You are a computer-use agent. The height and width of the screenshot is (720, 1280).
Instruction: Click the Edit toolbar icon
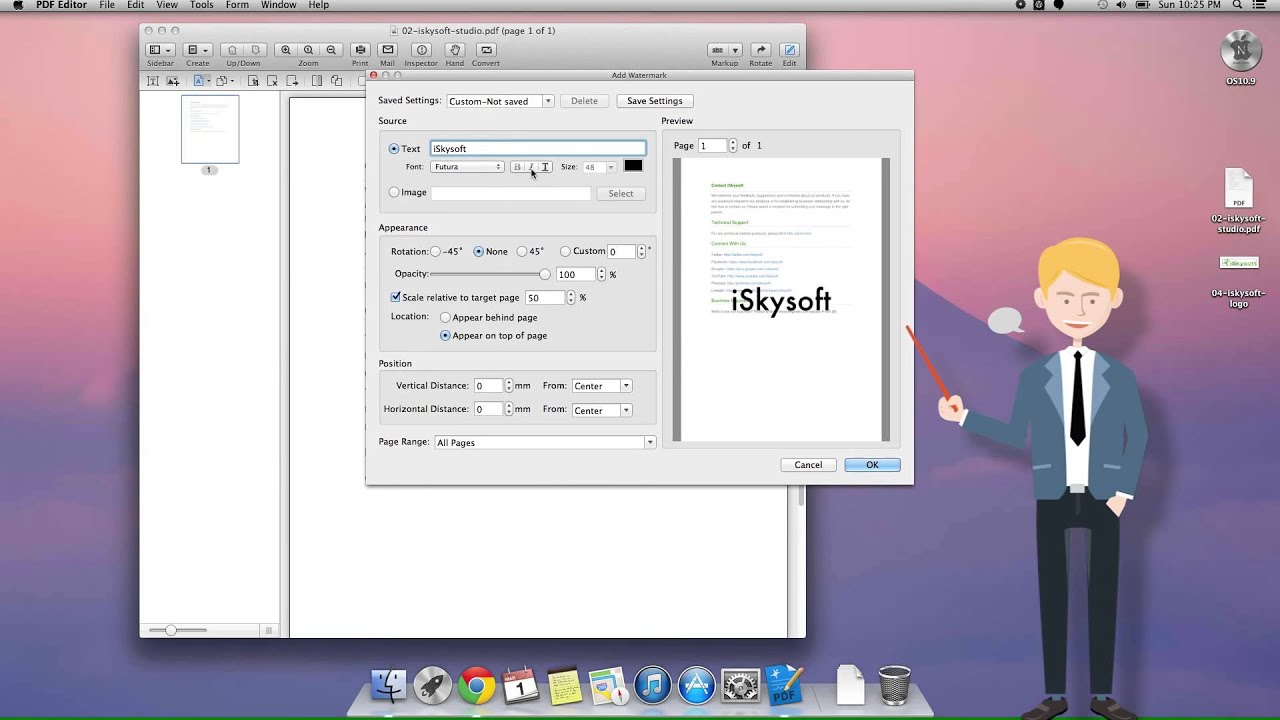[790, 50]
